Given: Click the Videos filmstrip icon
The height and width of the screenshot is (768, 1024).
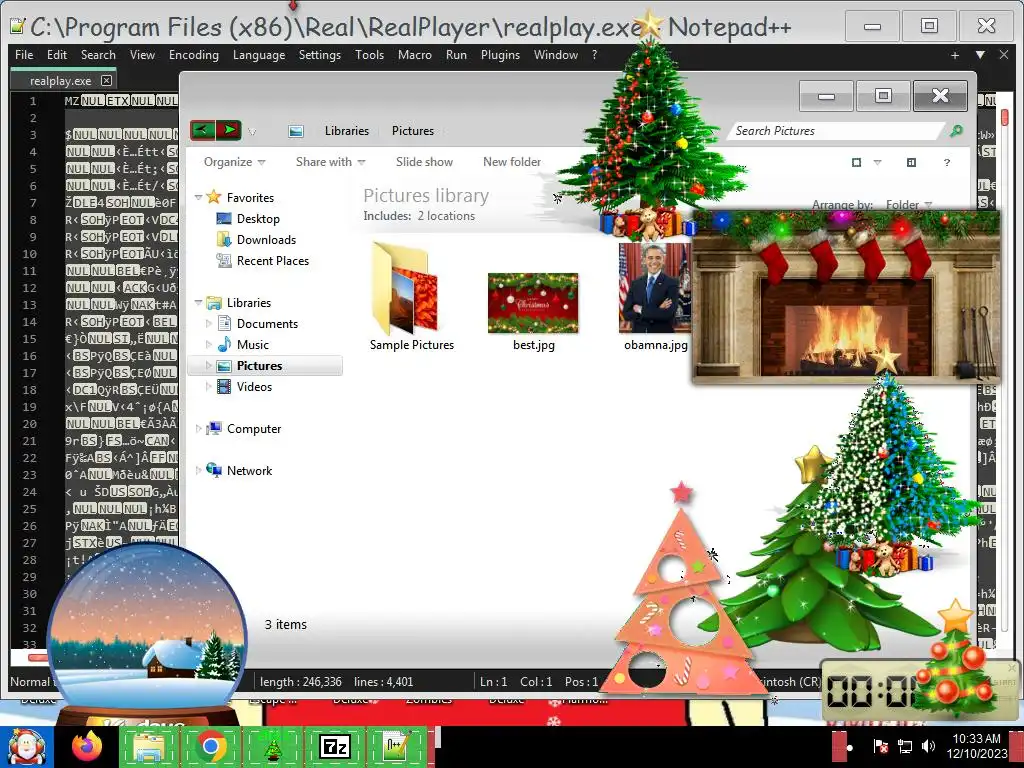Looking at the screenshot, I should coord(224,387).
